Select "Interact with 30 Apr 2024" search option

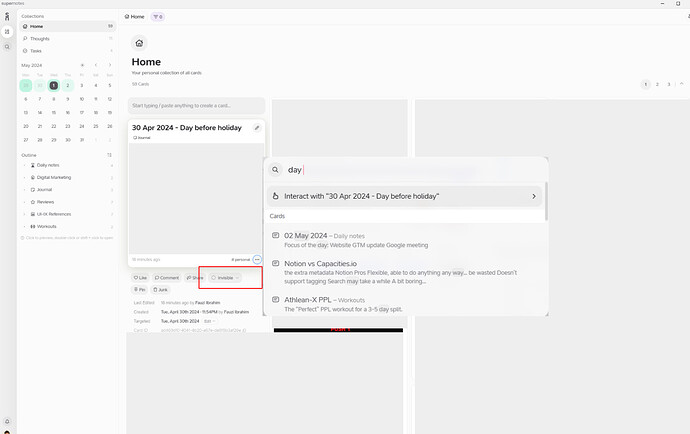click(x=405, y=196)
